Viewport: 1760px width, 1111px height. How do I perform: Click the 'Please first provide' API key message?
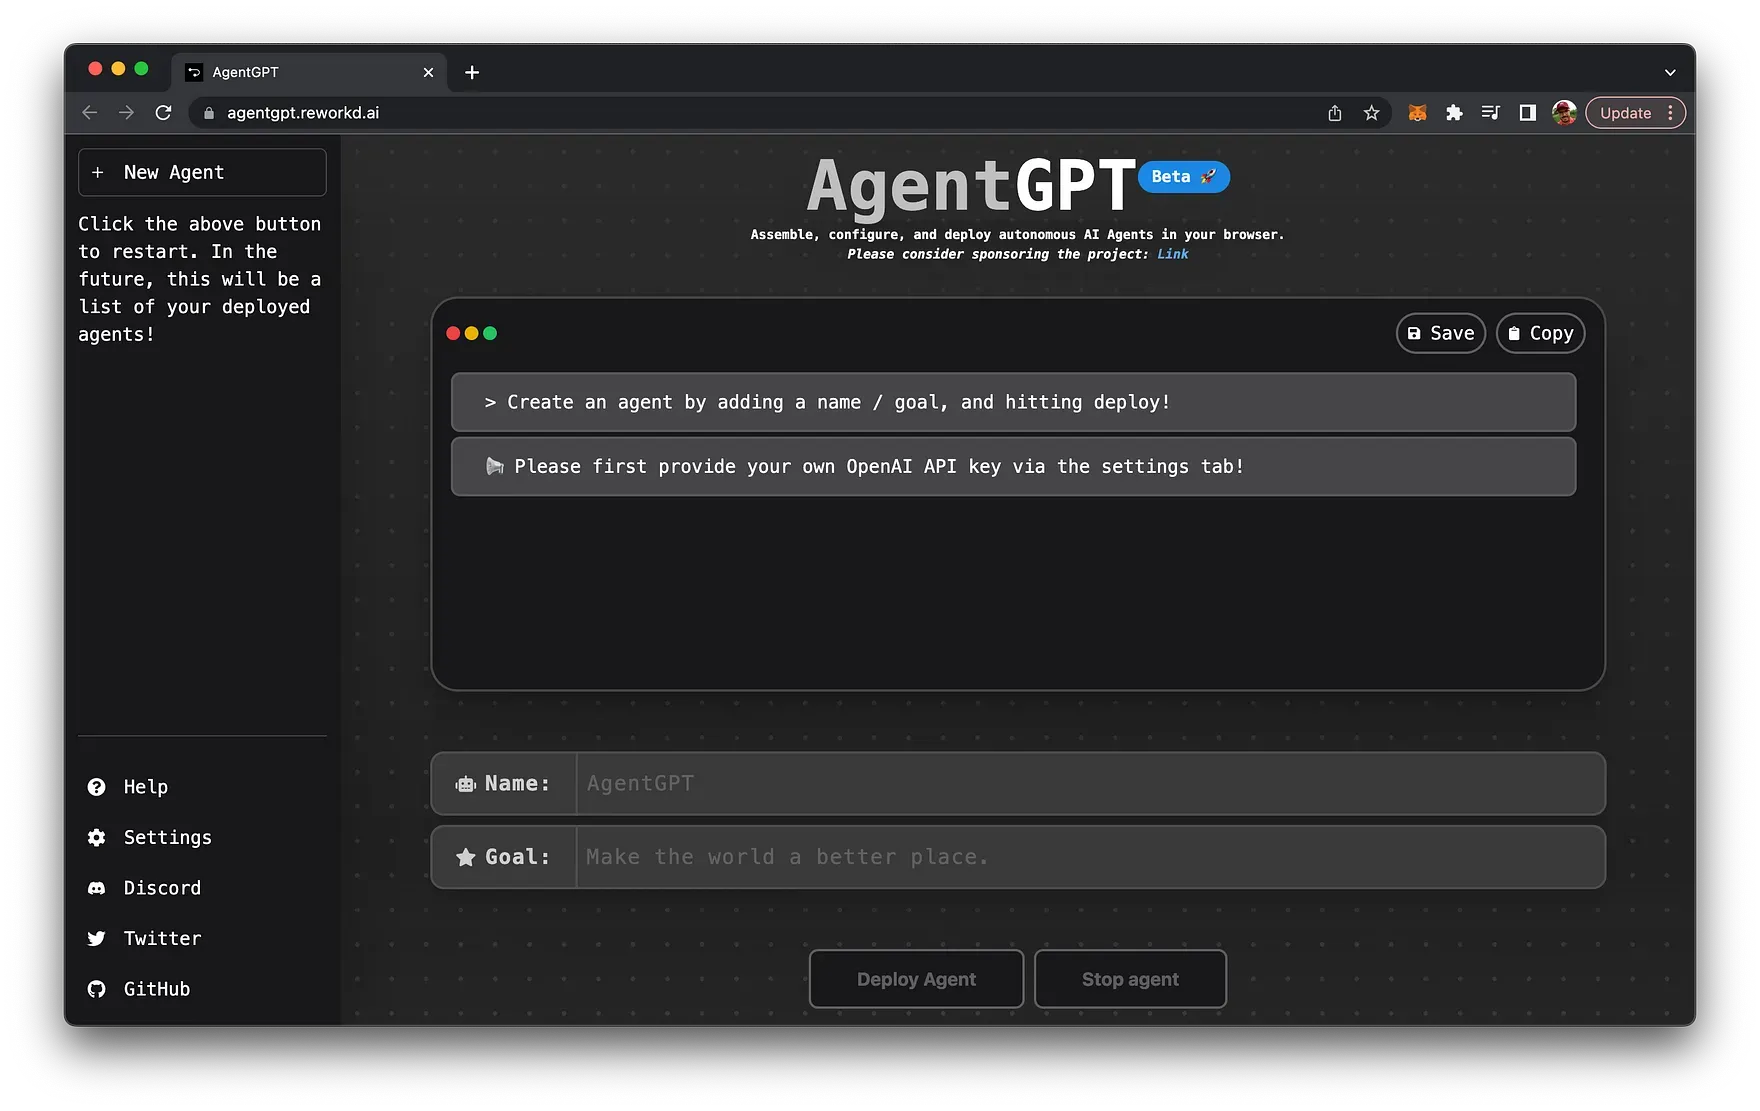point(1013,466)
